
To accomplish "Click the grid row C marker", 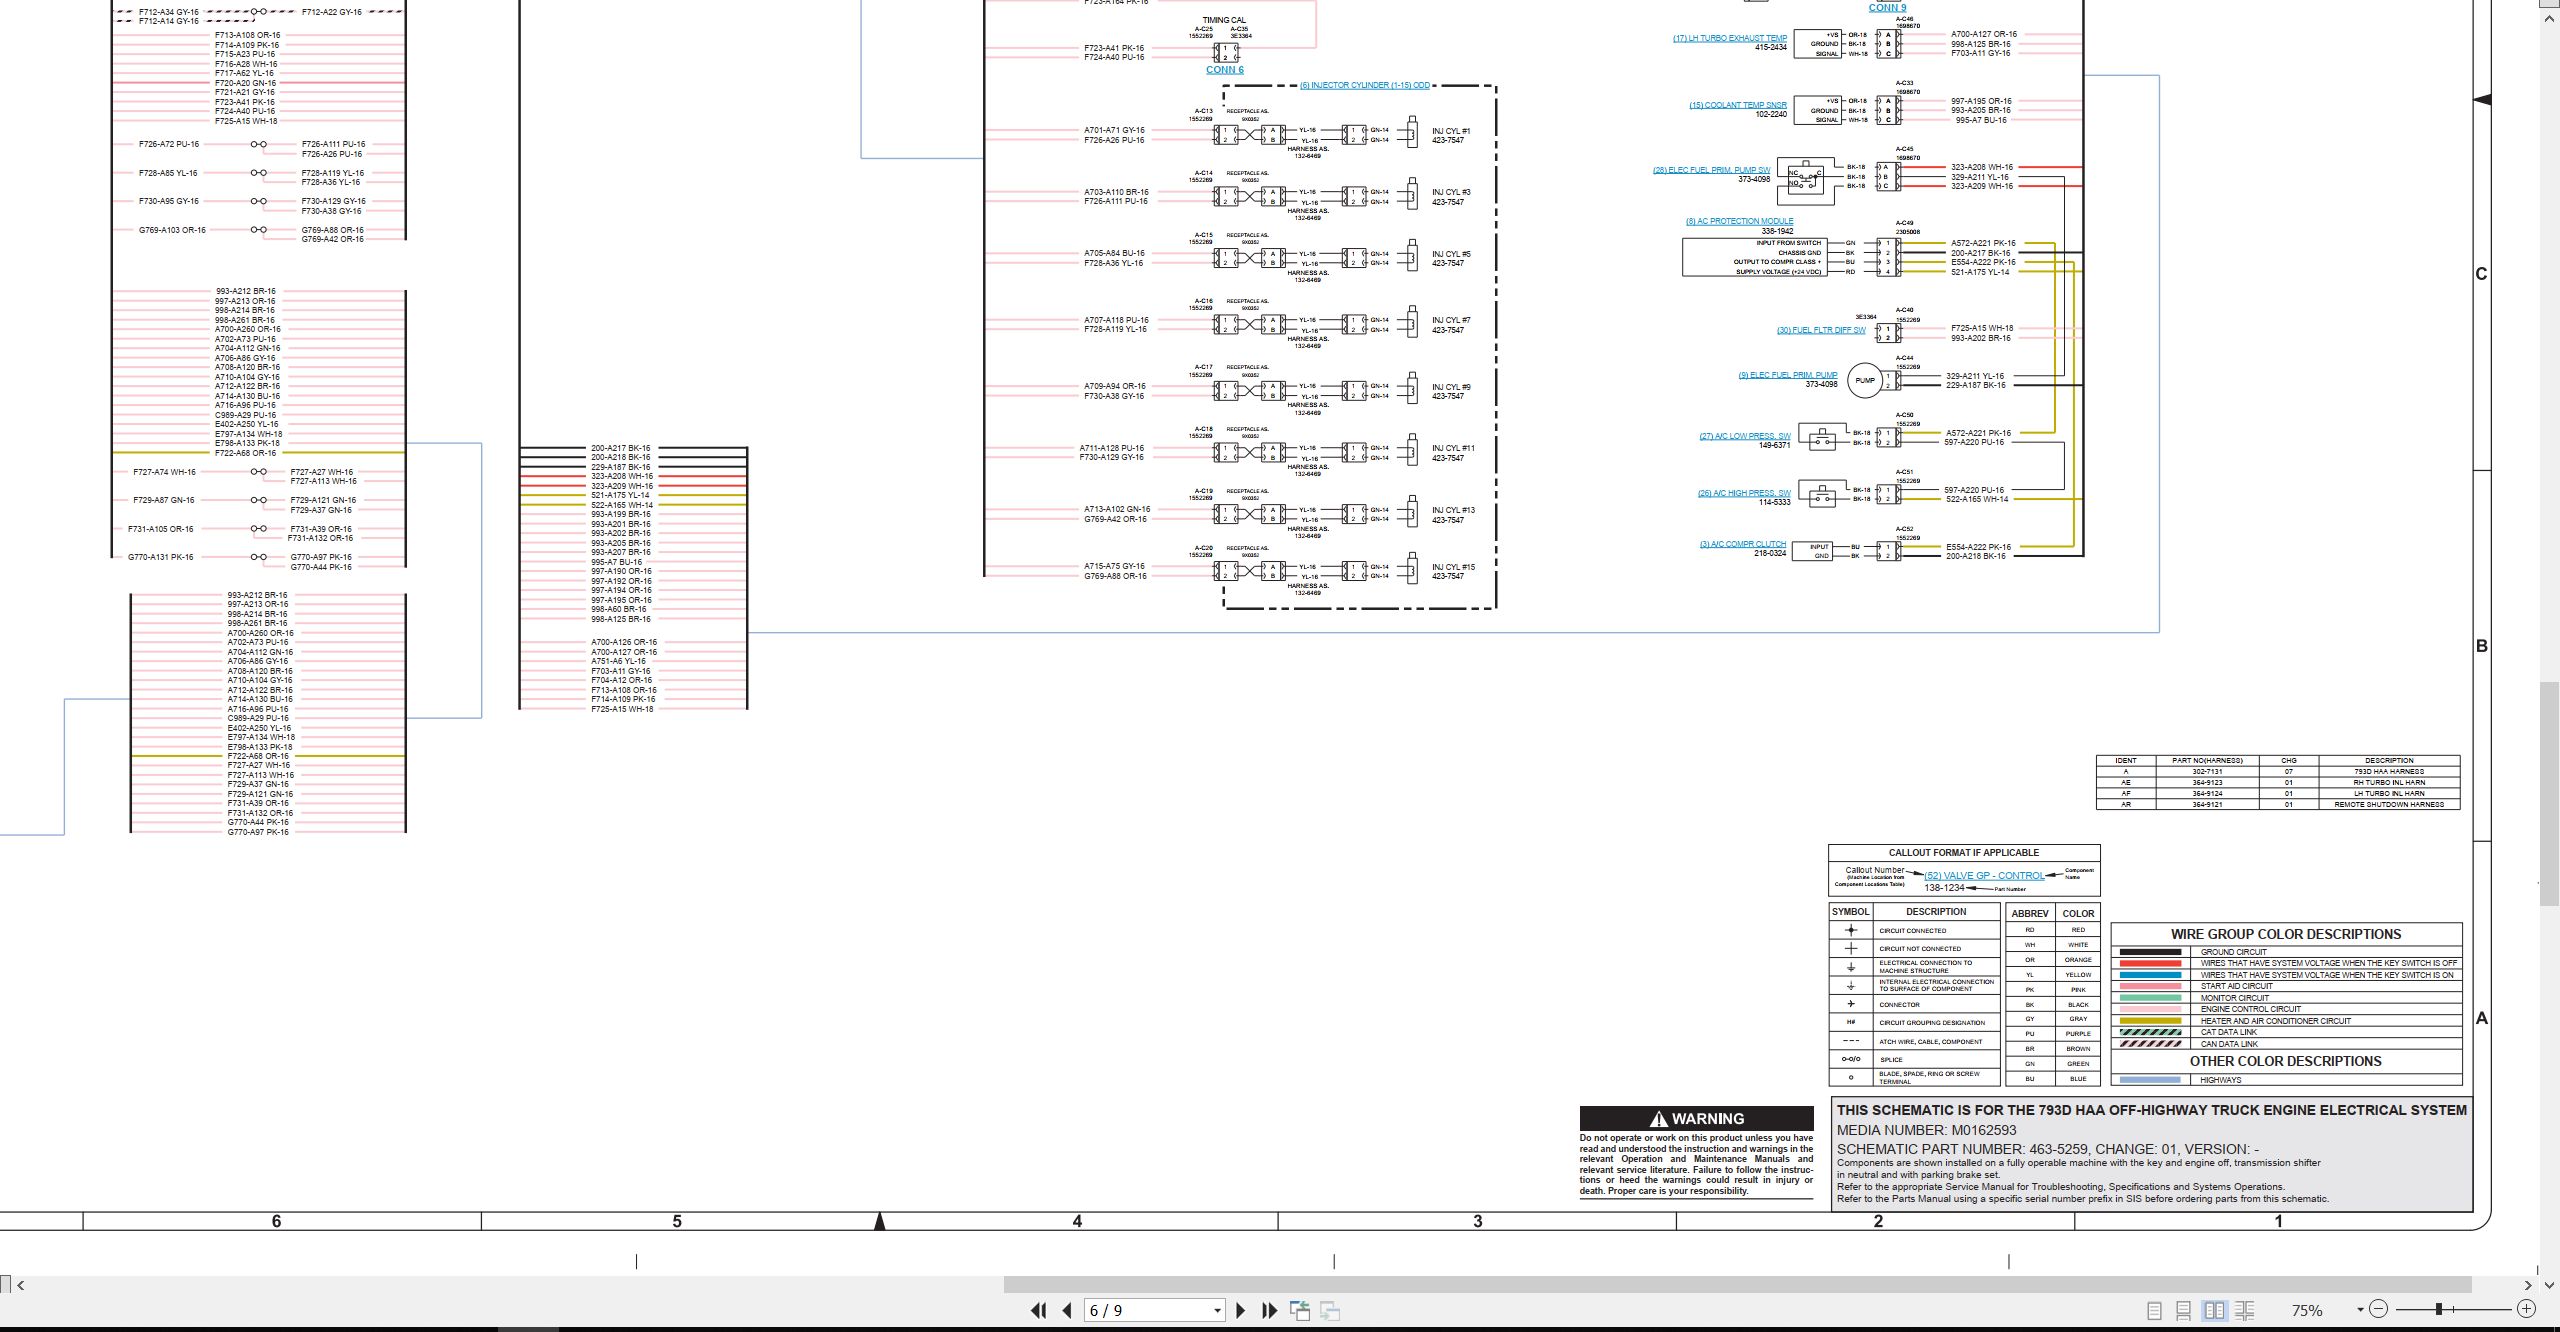I will coord(2481,274).
